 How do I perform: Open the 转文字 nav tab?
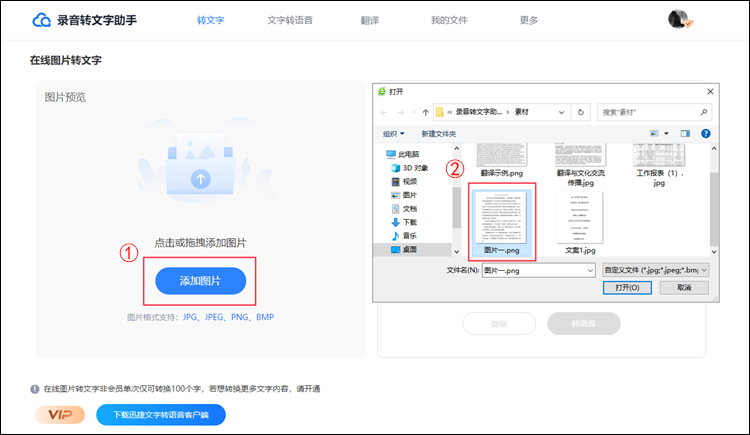click(x=210, y=20)
